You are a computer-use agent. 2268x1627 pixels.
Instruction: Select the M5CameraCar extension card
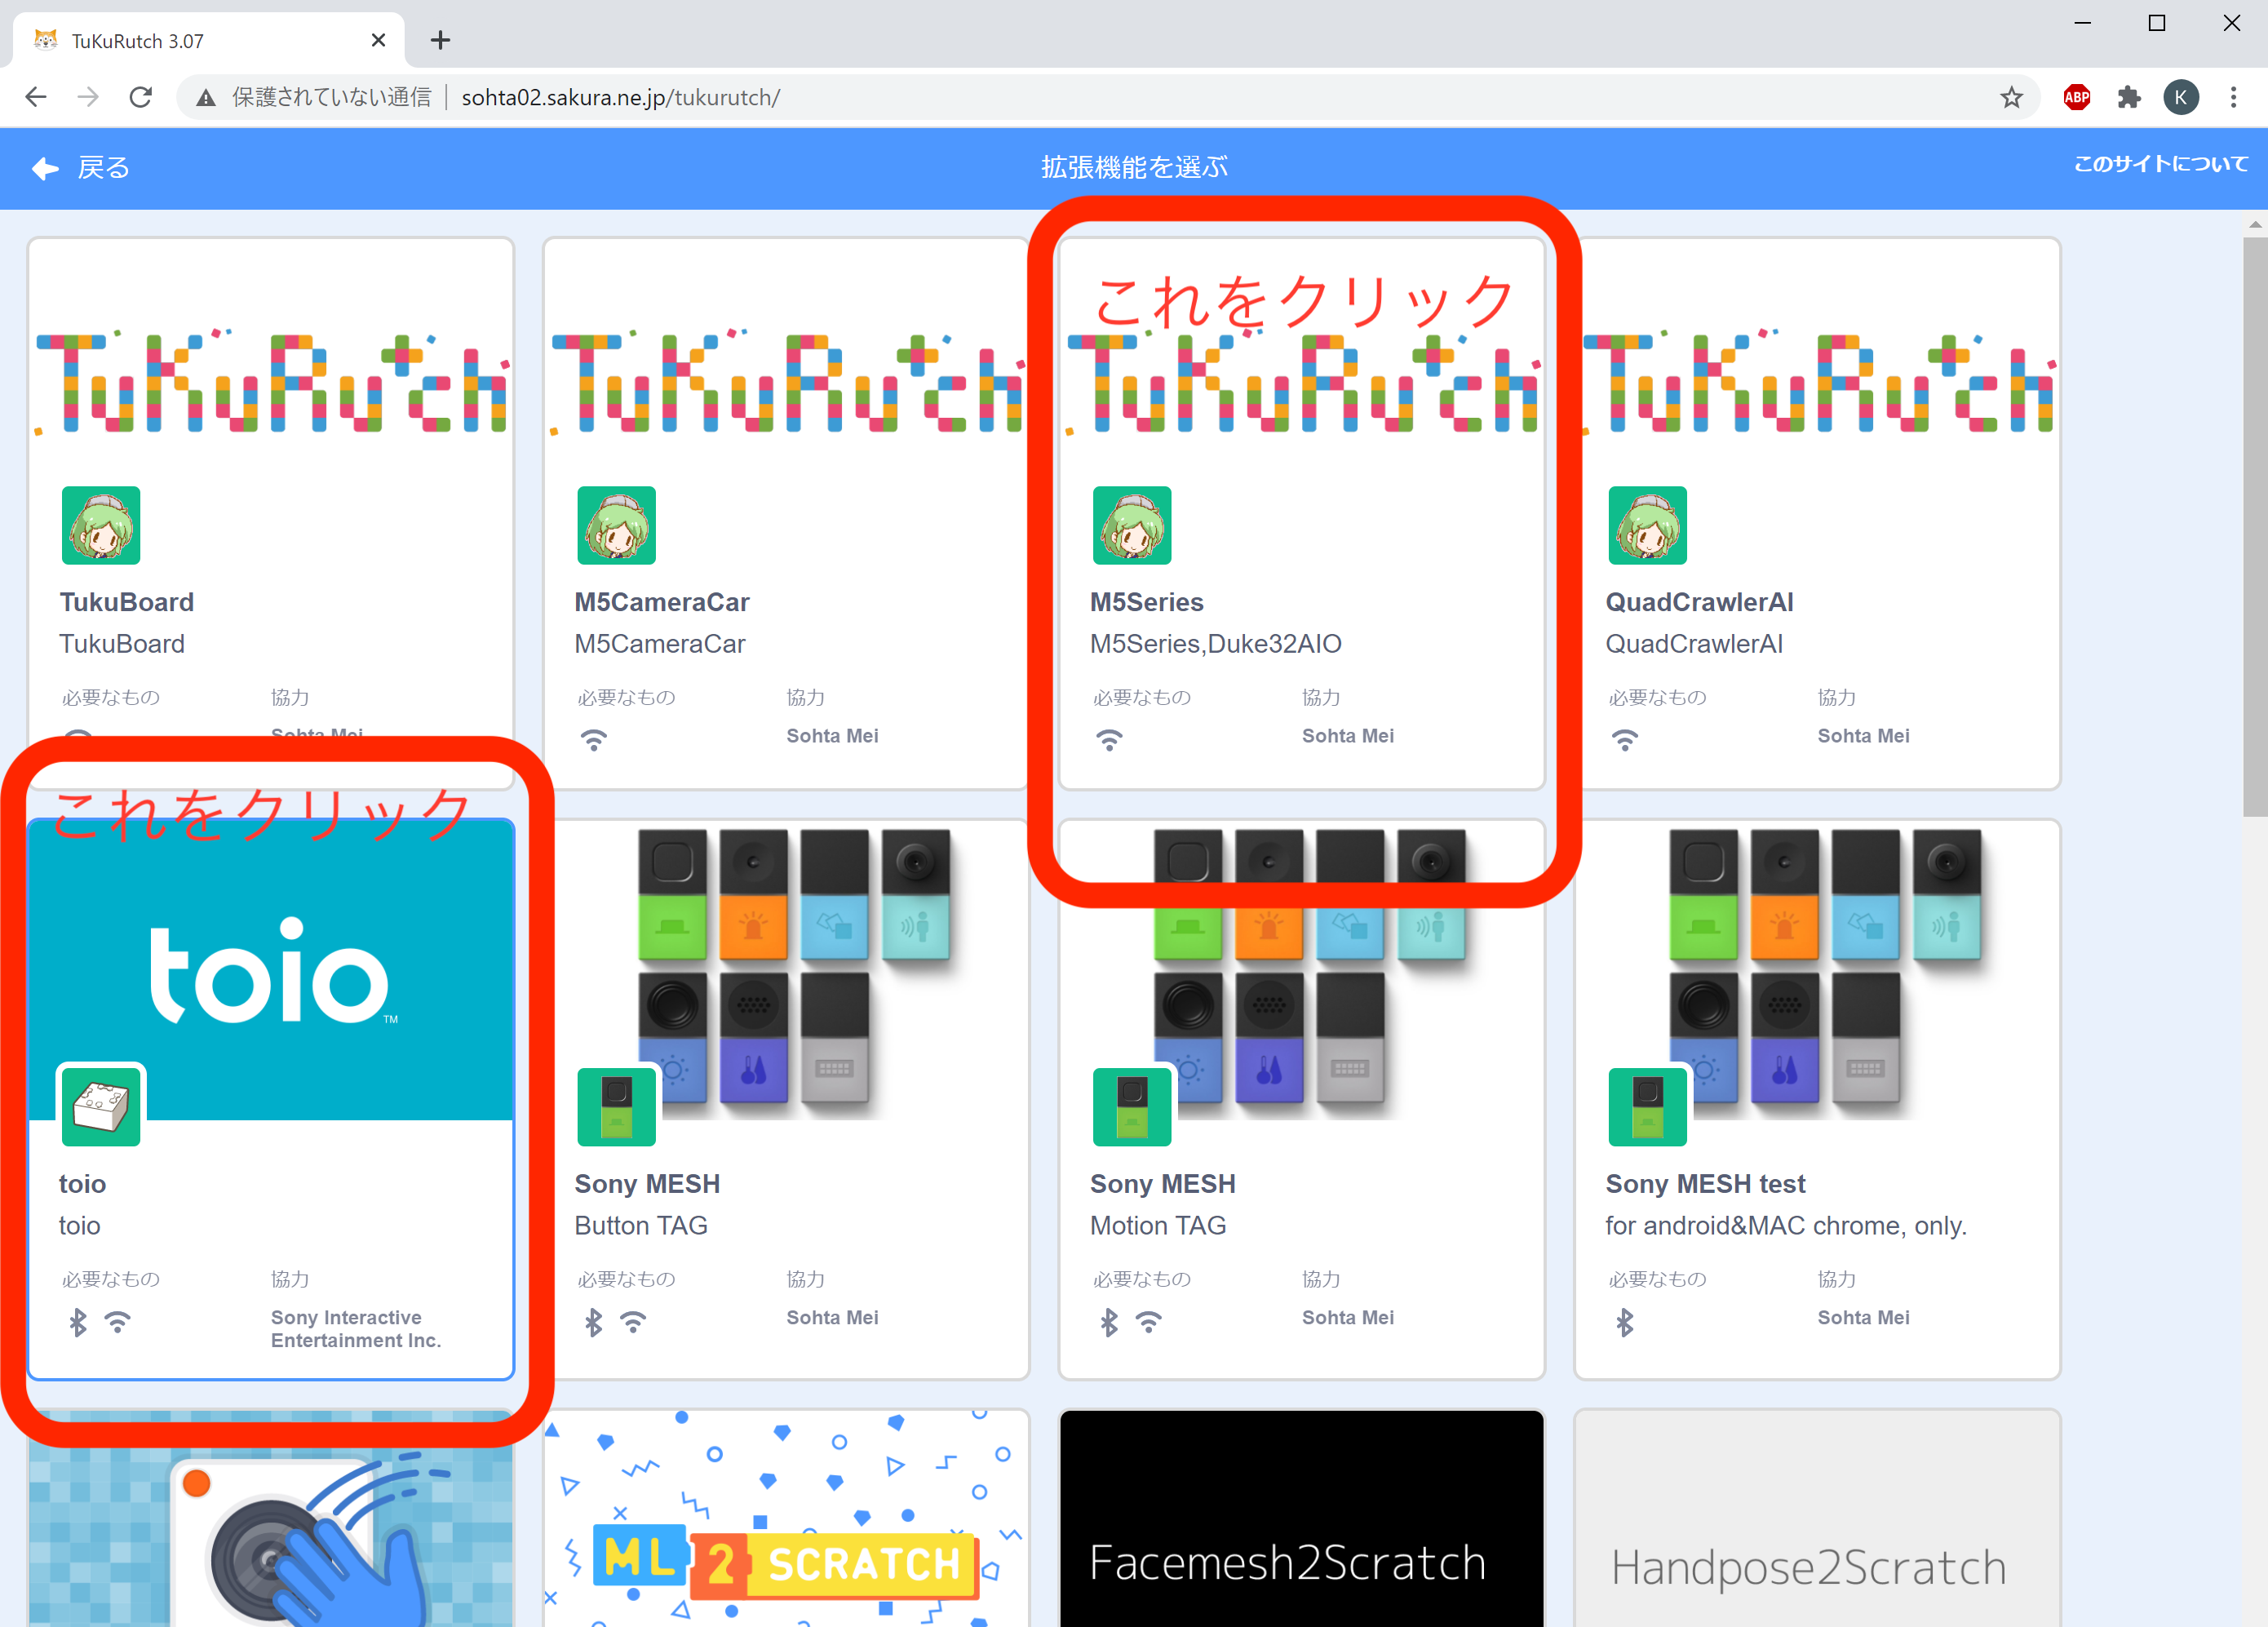tap(785, 513)
